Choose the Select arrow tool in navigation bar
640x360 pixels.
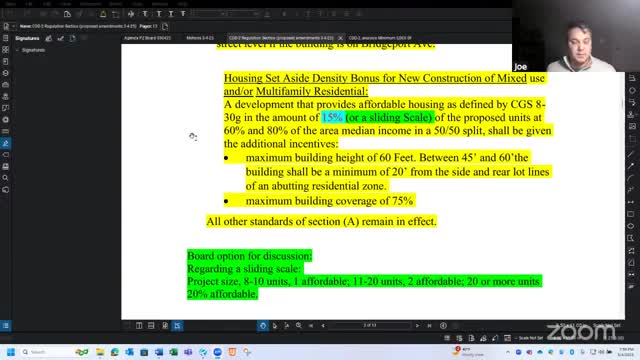[x=275, y=326]
